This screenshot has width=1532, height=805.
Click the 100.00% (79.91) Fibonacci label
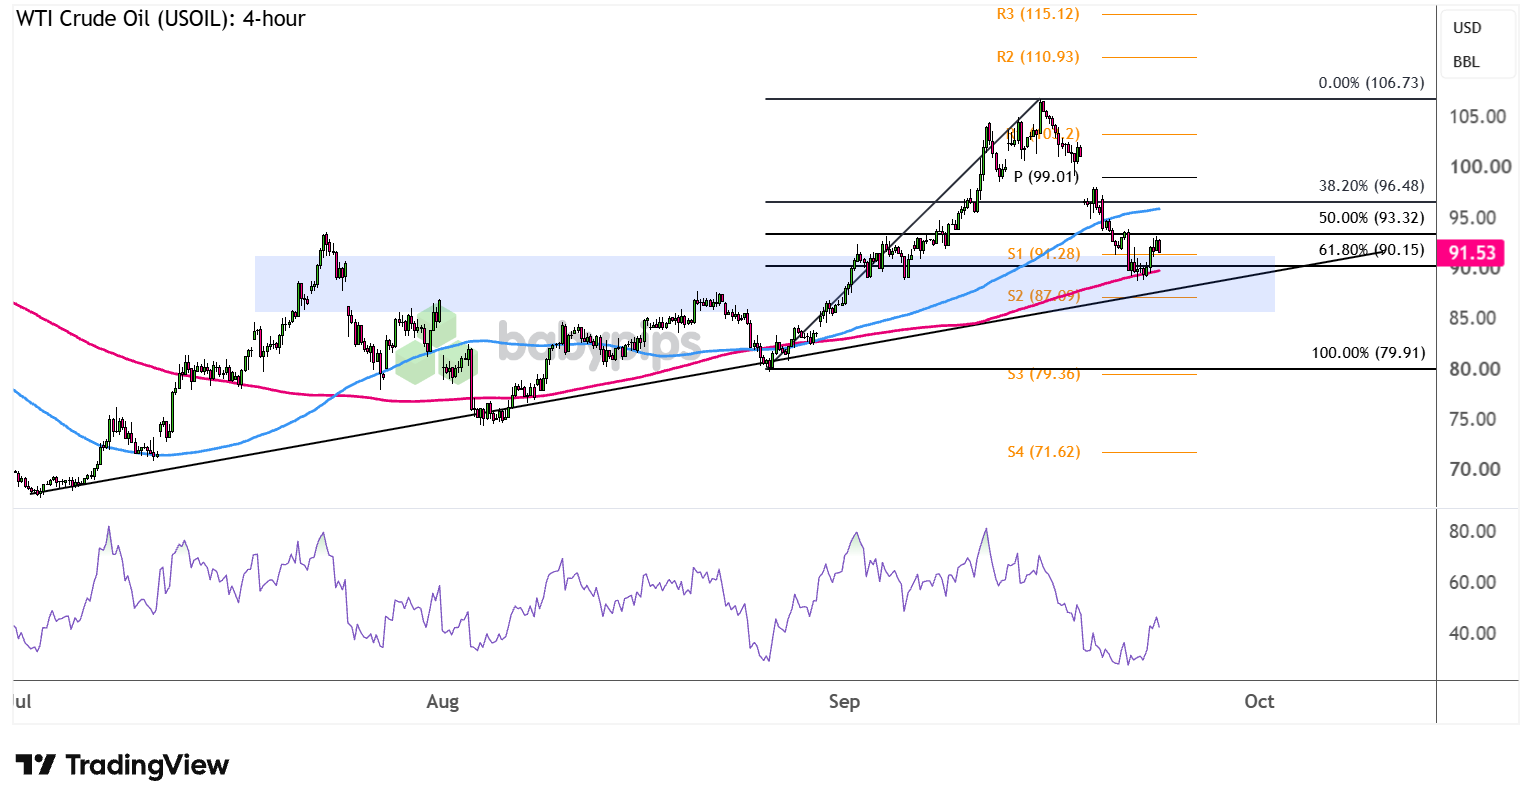tap(1368, 353)
